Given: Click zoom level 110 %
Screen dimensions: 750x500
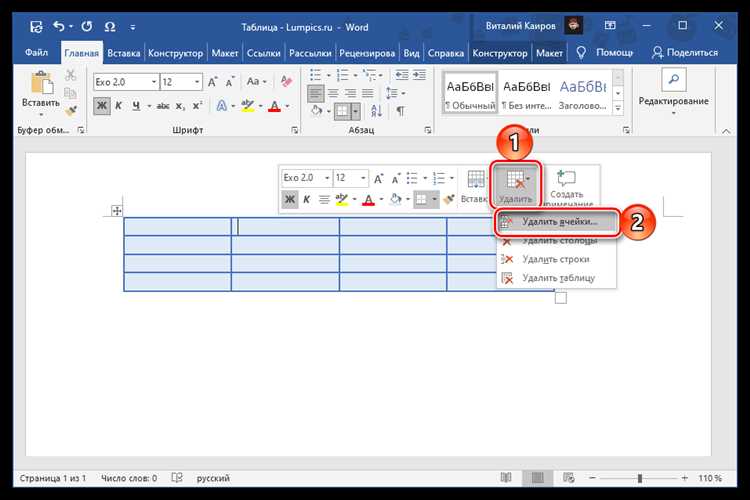Looking at the screenshot, I should click(x=710, y=478).
